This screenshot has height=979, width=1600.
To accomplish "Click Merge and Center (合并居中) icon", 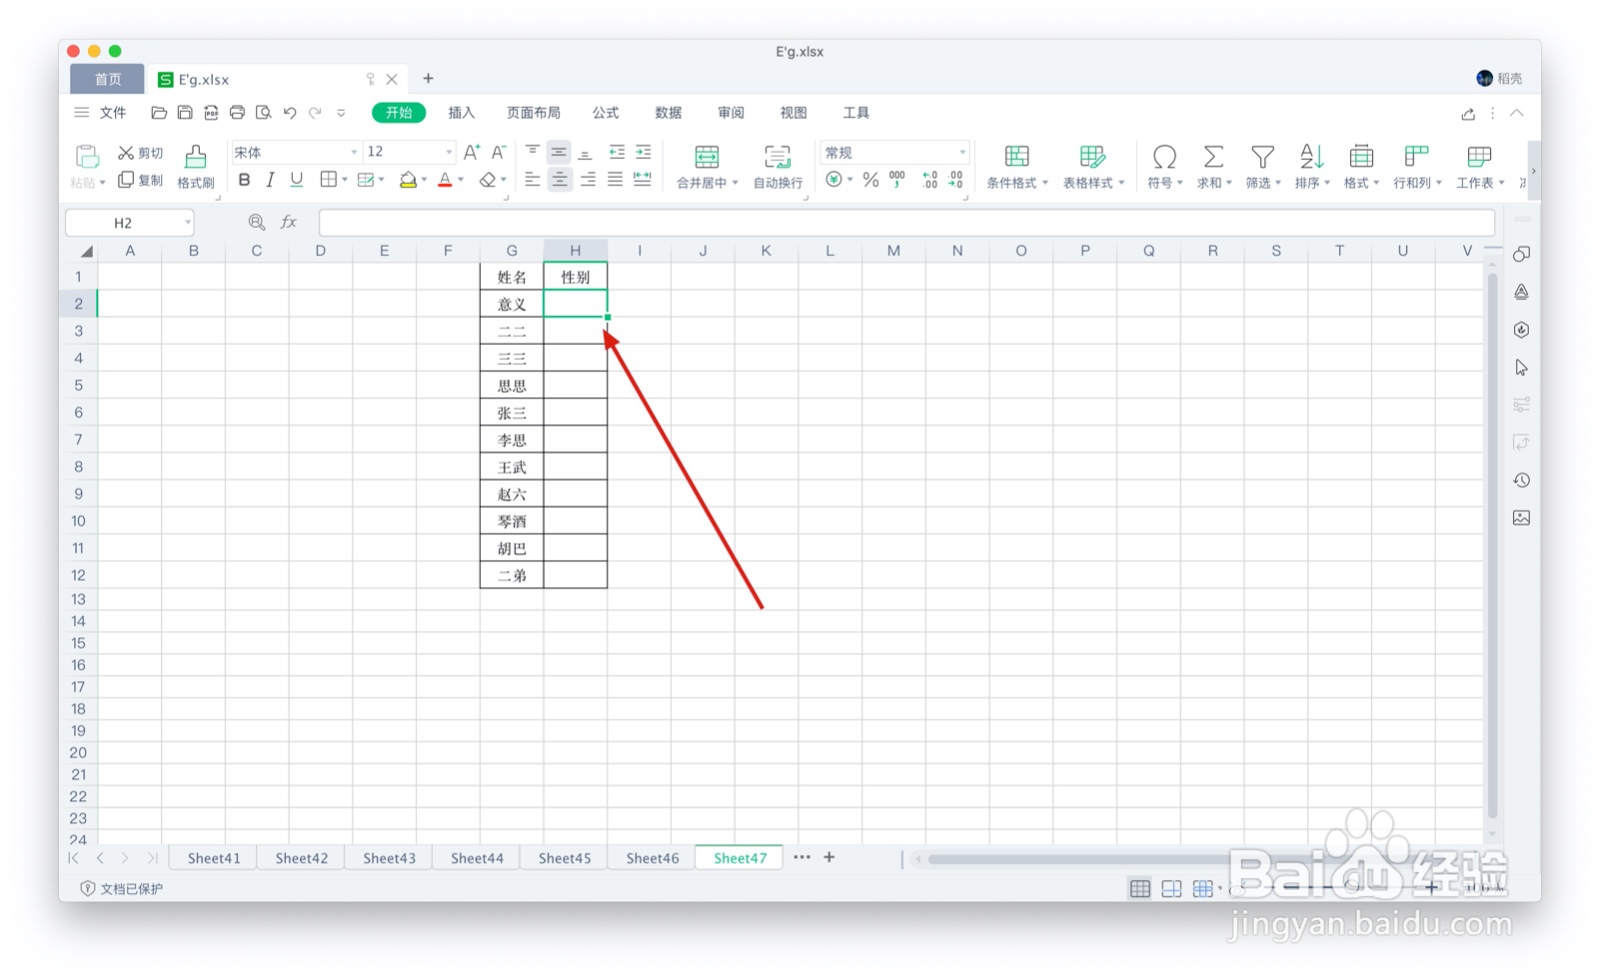I will pos(707,157).
